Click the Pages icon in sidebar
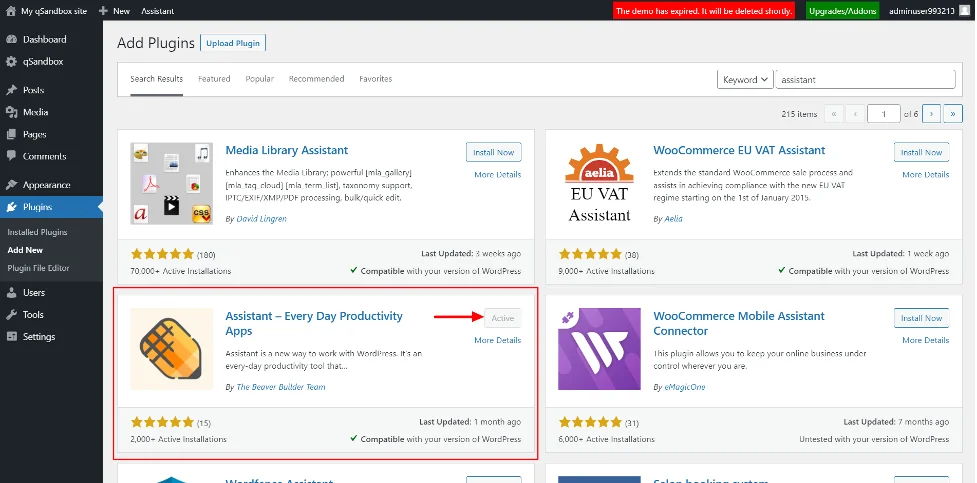Viewport: 977px width, 483px height. [x=11, y=135]
